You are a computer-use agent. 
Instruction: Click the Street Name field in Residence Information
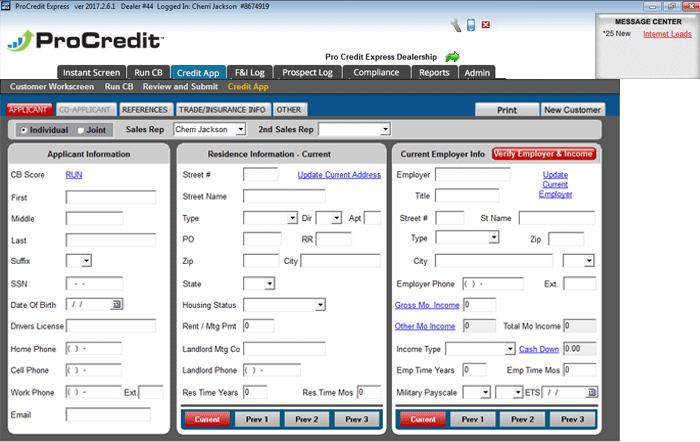point(284,196)
